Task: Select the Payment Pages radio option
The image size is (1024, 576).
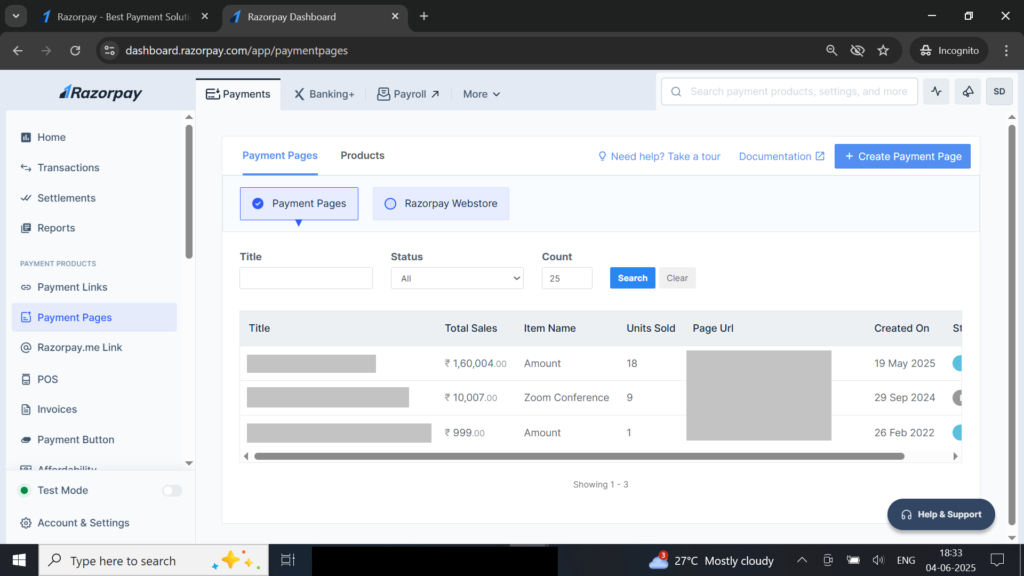Action: pyautogui.click(x=299, y=203)
